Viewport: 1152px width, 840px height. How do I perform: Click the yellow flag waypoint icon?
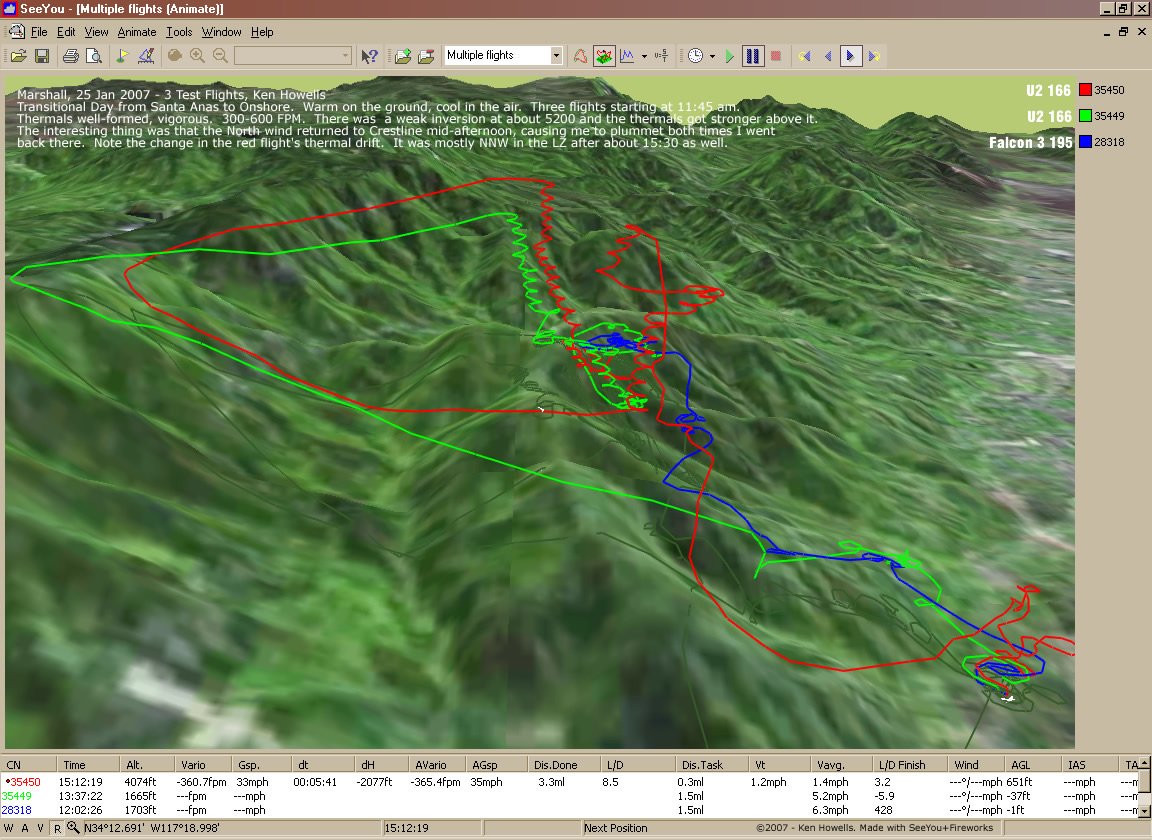point(124,56)
